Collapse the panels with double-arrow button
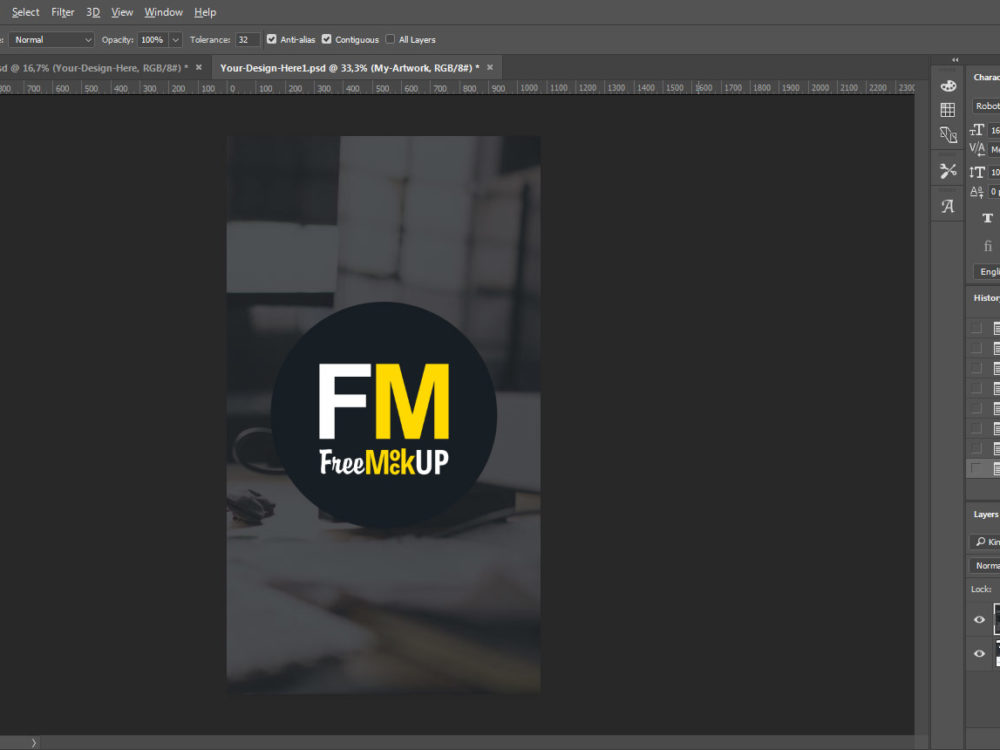 click(955, 60)
